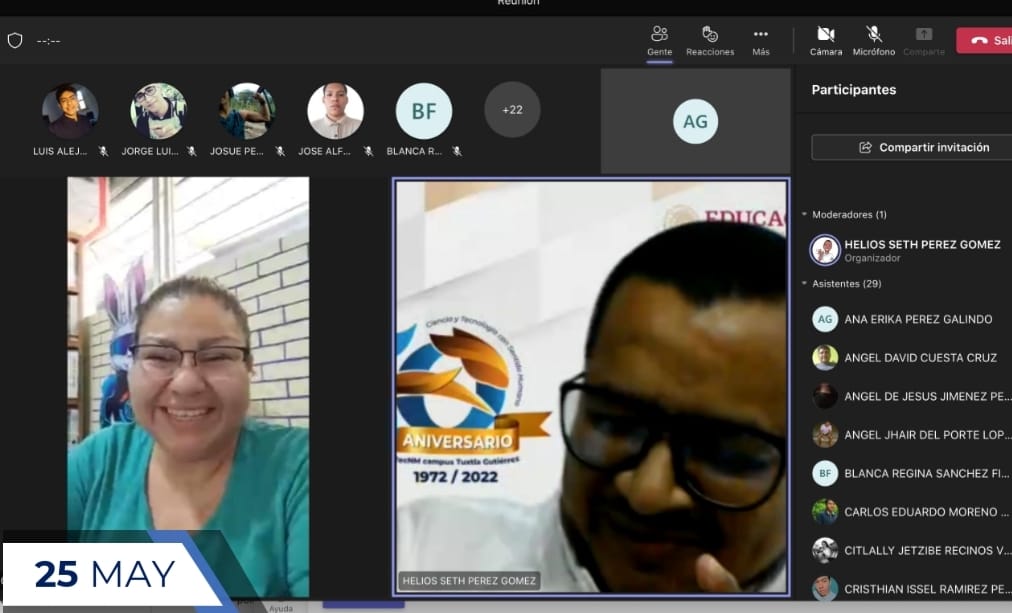Viewport: 1012px width, 613px height.
Task: Select the BF avatar for BLANCA R...
Action: point(423,111)
